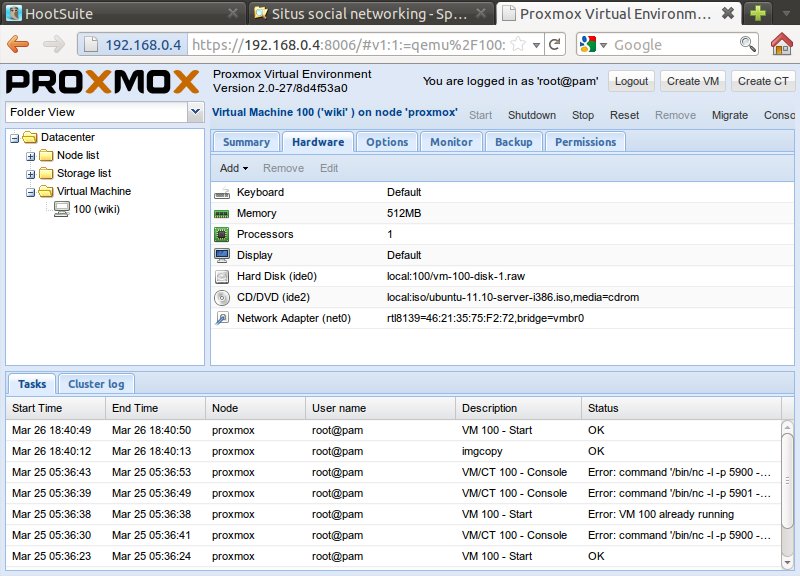Select the 'VM 100 already running' error row
Image resolution: width=800 pixels, height=576 pixels.
point(394,514)
